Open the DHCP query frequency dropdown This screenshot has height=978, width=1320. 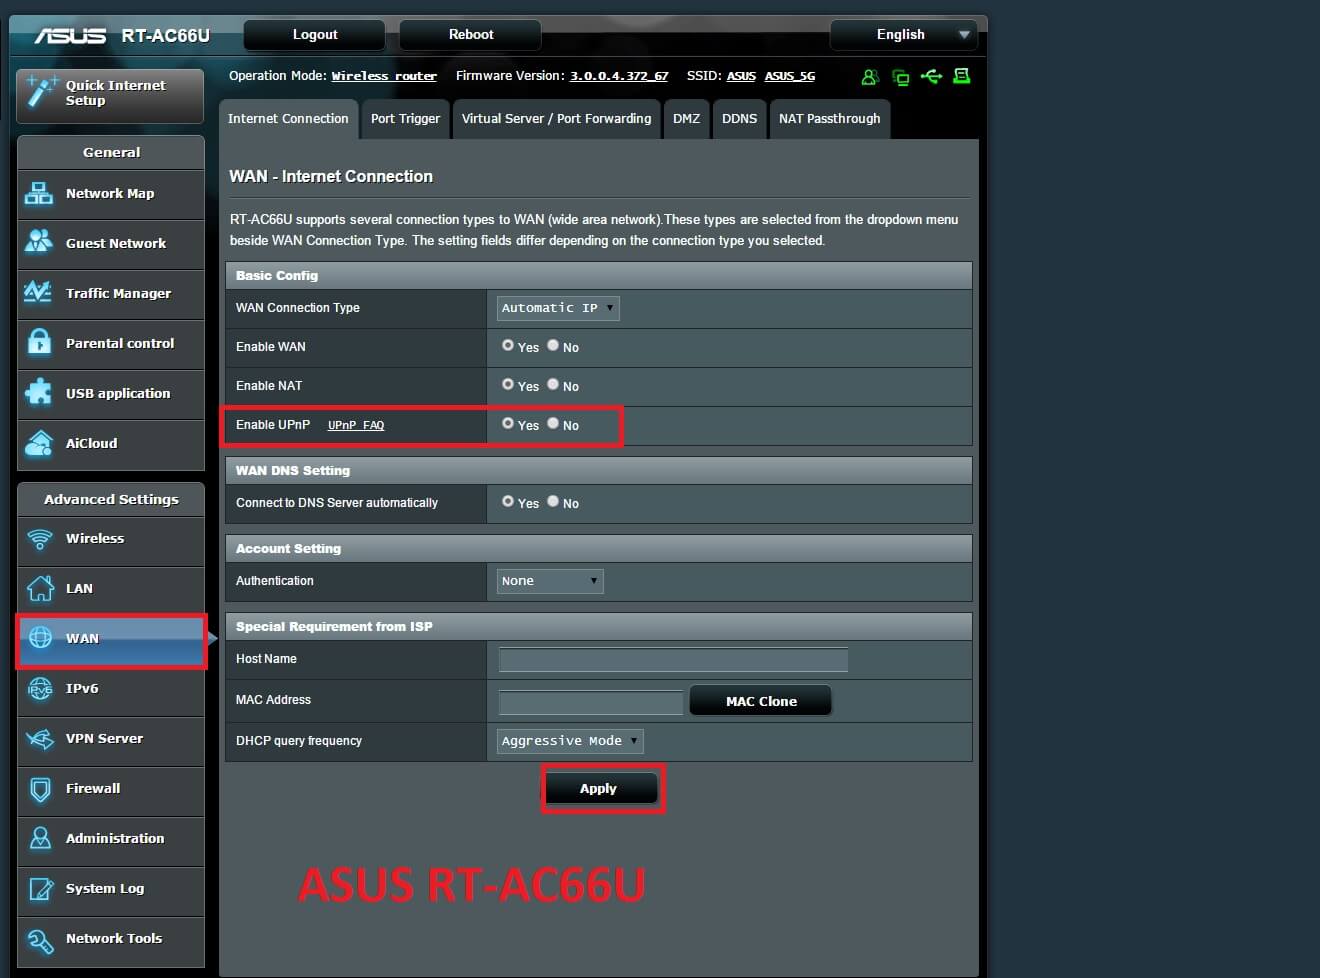(x=570, y=741)
